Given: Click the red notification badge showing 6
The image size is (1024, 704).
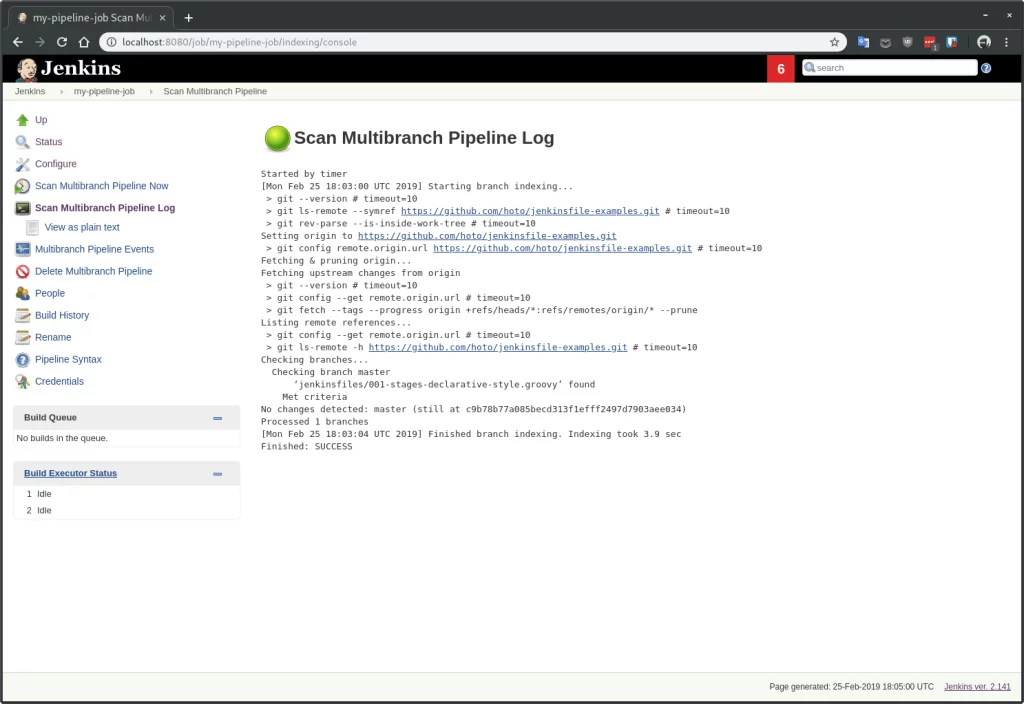Looking at the screenshot, I should (x=780, y=69).
